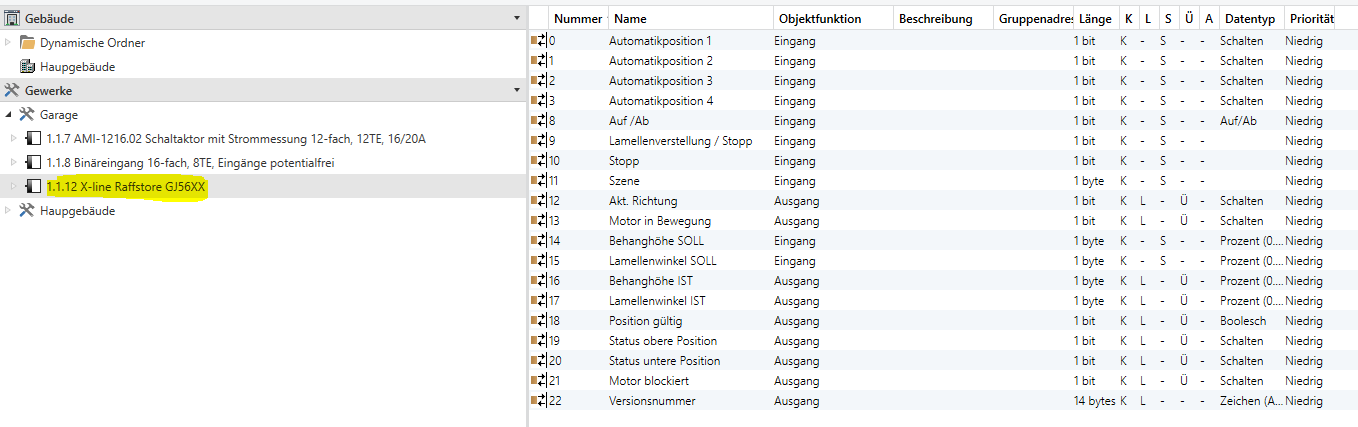Click the Garage trade tools icon

pos(28,115)
